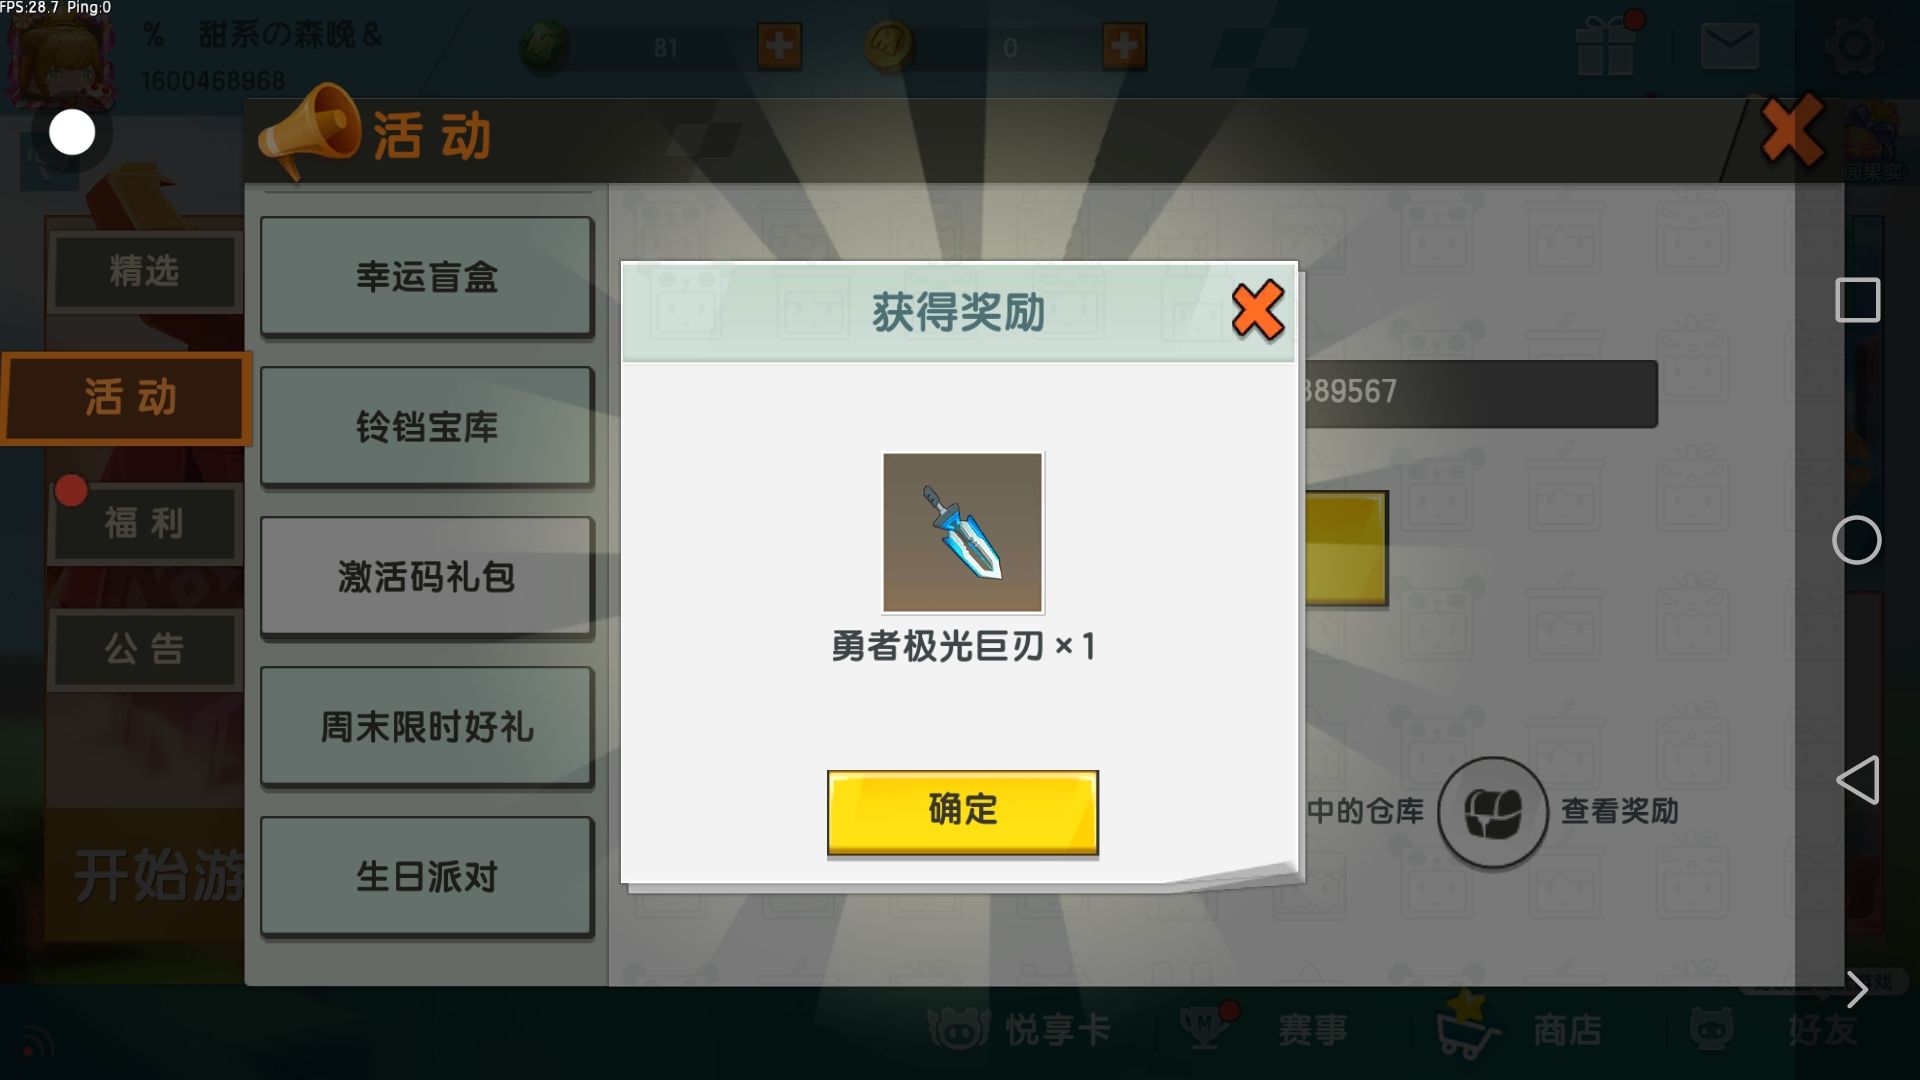Add gold coins with plus button
The height and width of the screenshot is (1080, 1920).
point(1124,46)
